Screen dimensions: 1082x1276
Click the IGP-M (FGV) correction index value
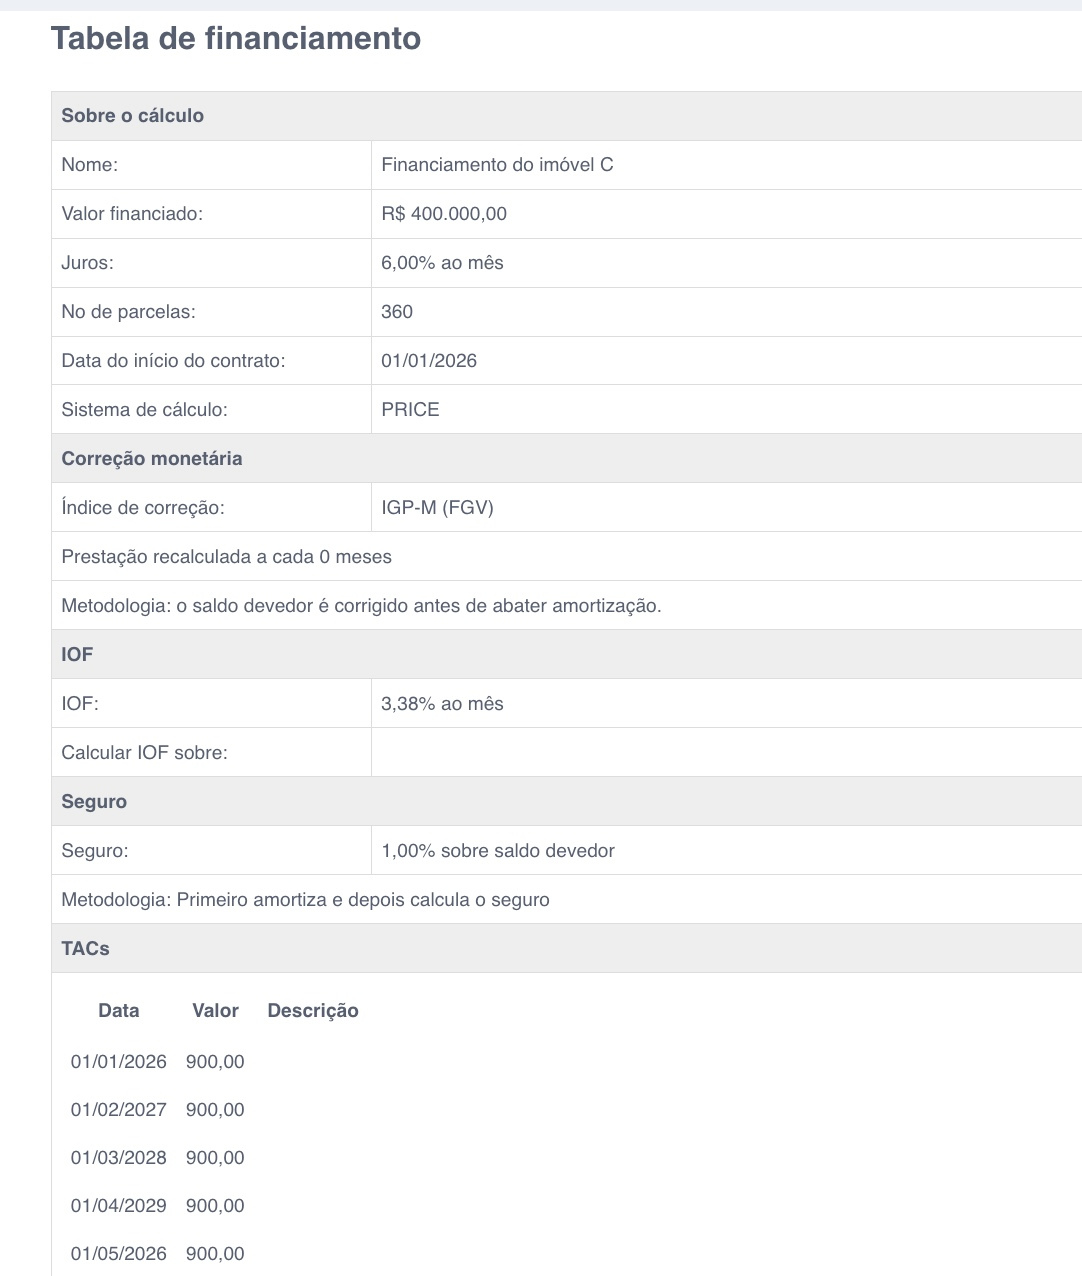[437, 508]
